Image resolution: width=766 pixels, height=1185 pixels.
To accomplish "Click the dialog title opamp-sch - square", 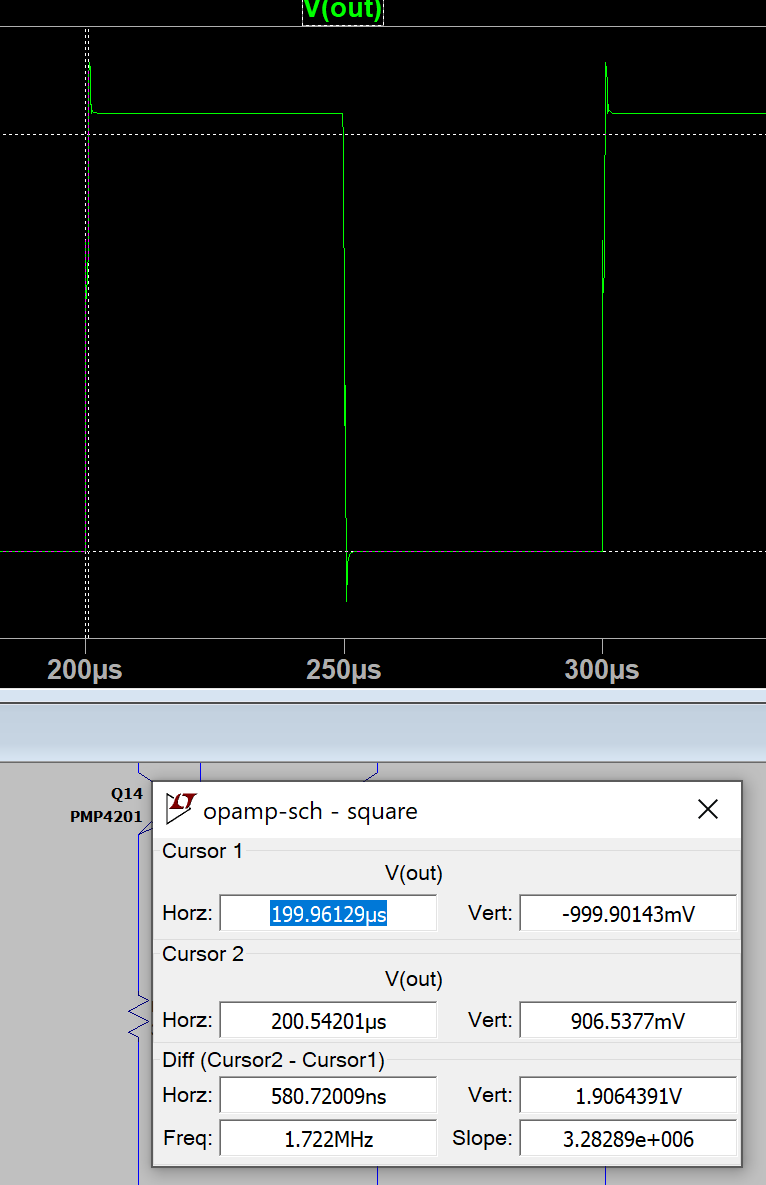I will (x=310, y=811).
